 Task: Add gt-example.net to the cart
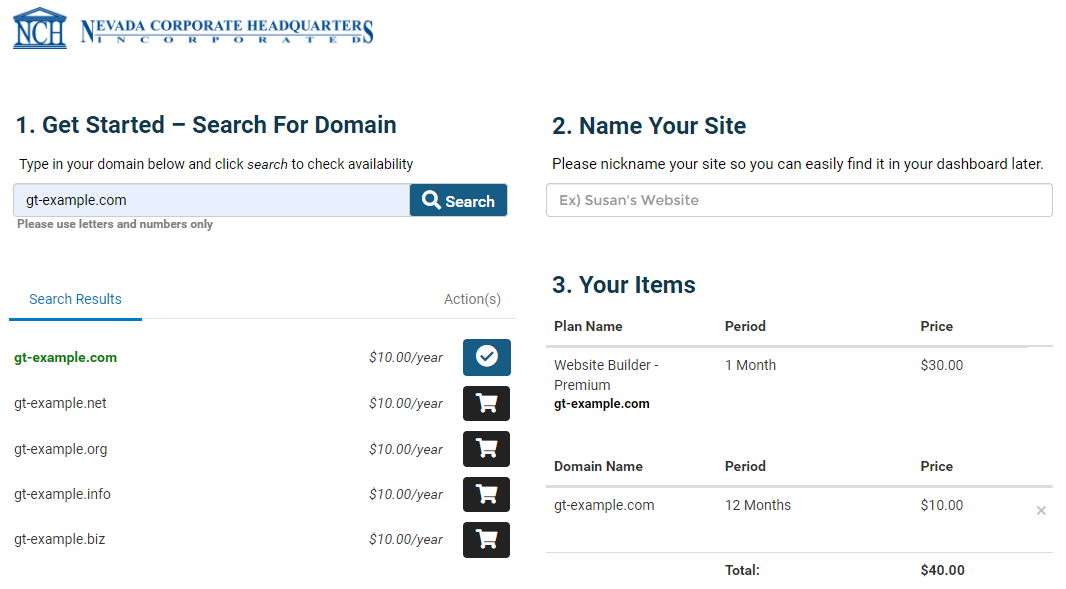(x=486, y=403)
